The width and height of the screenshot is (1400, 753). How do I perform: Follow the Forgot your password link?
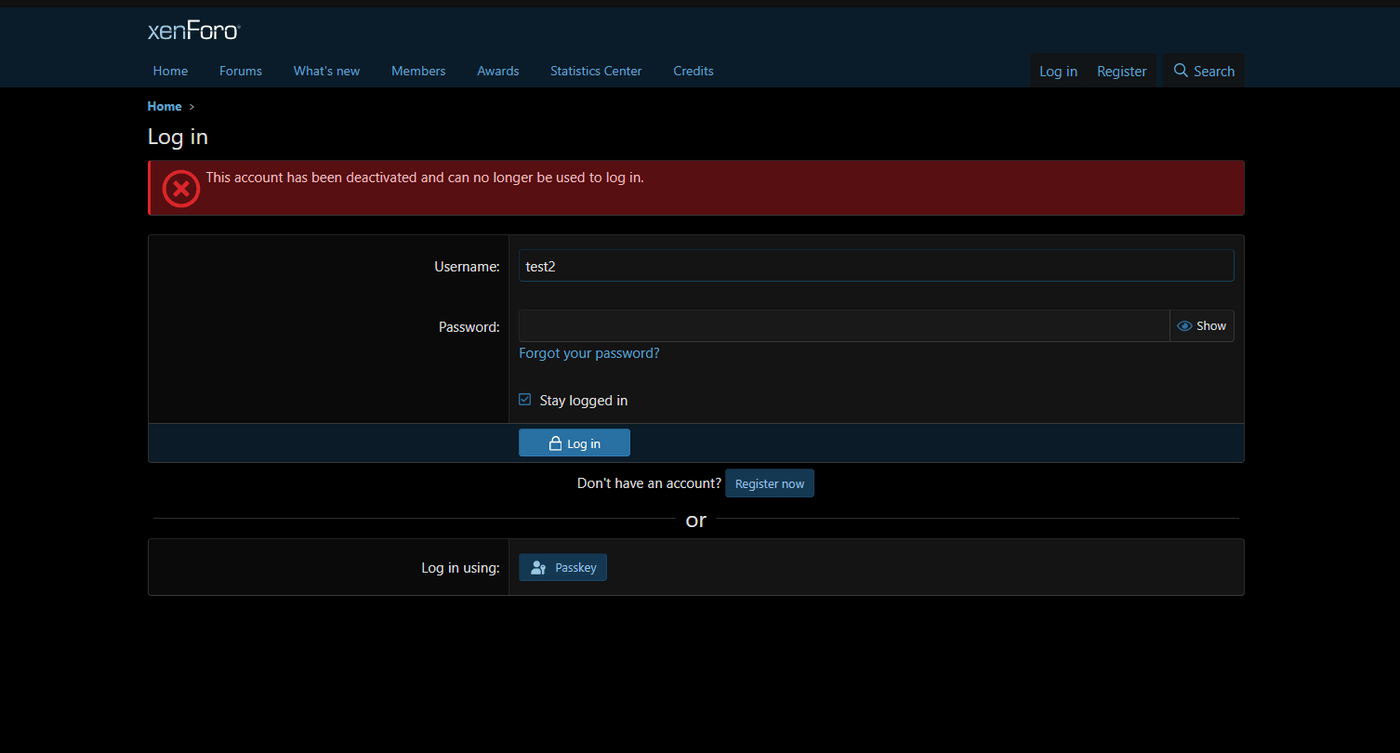pyautogui.click(x=589, y=353)
